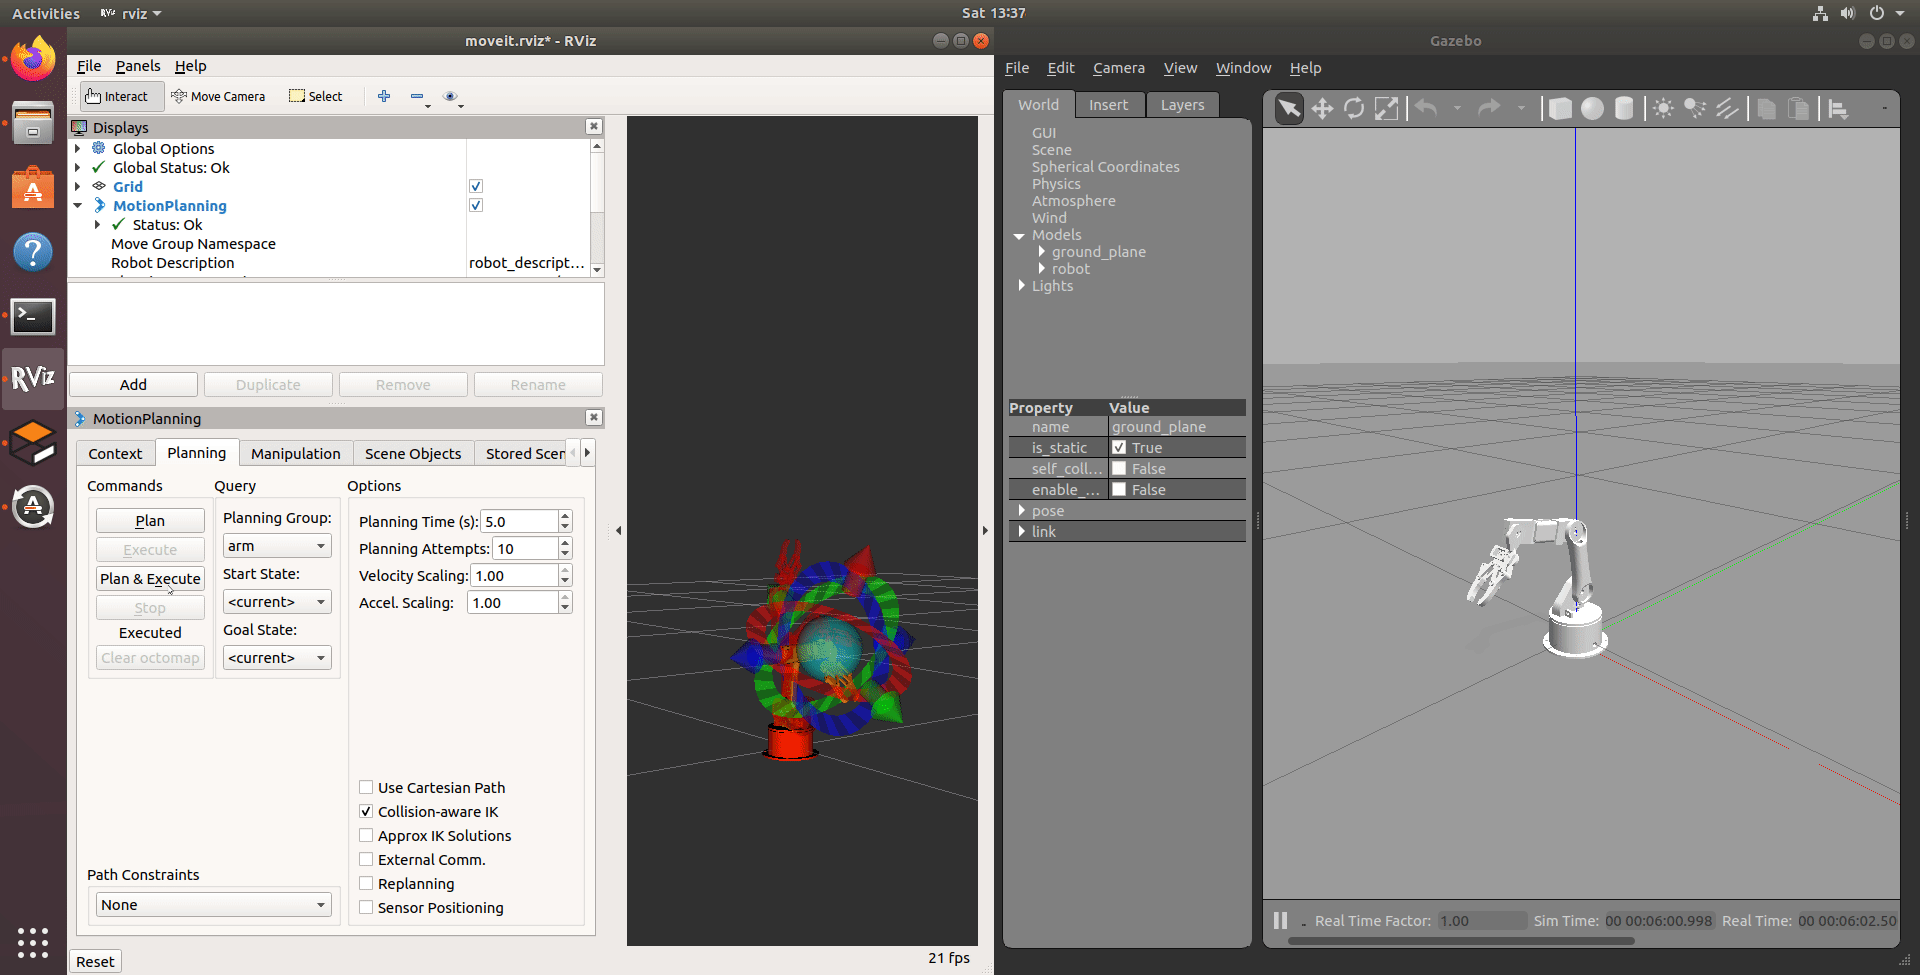The height and width of the screenshot is (975, 1920).
Task: Toggle is_static True checkbox in Gazebo
Action: point(1119,447)
